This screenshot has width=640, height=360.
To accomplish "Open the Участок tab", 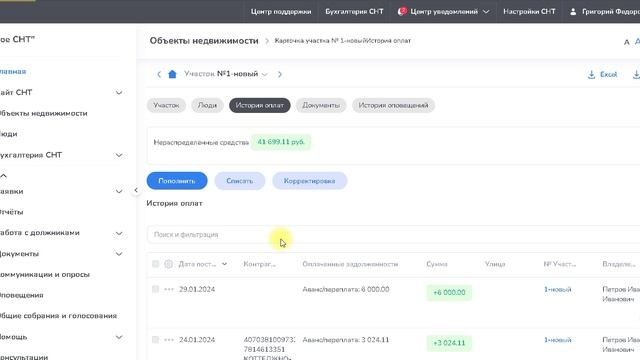I will pyautogui.click(x=166, y=105).
